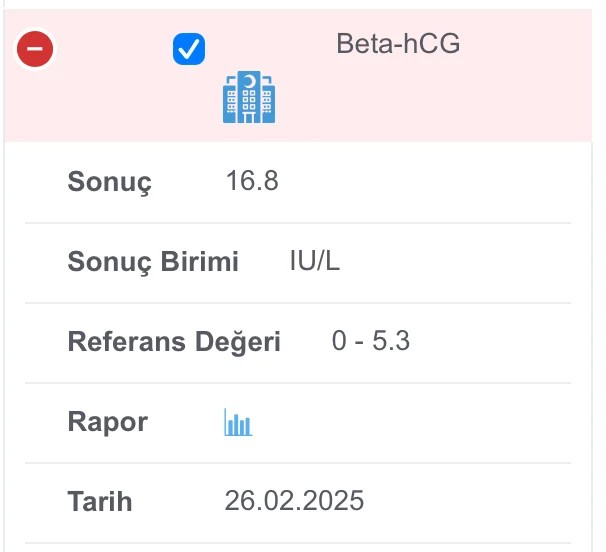Click the 16.8 result value
This screenshot has width=606, height=552.
[x=252, y=182]
